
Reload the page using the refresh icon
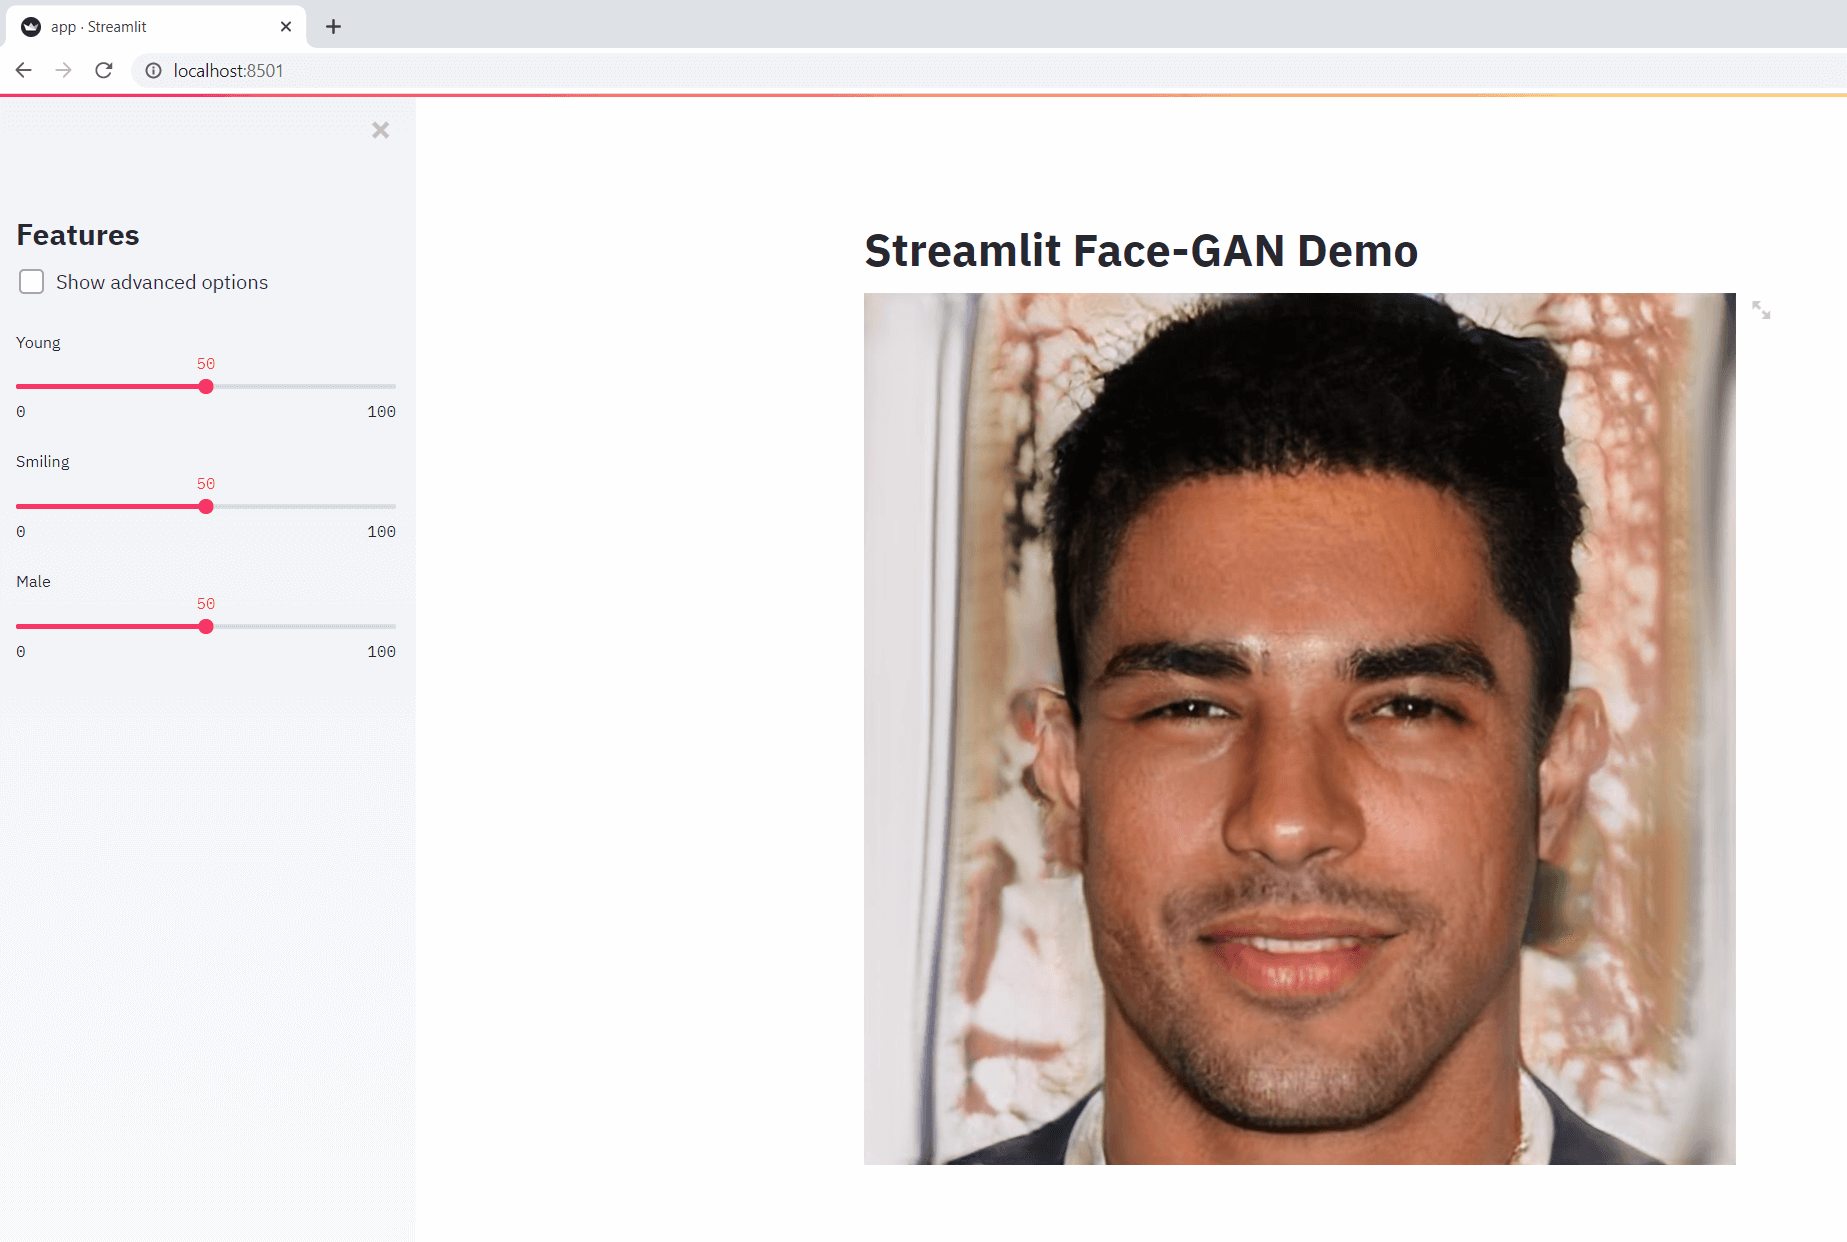pos(104,70)
